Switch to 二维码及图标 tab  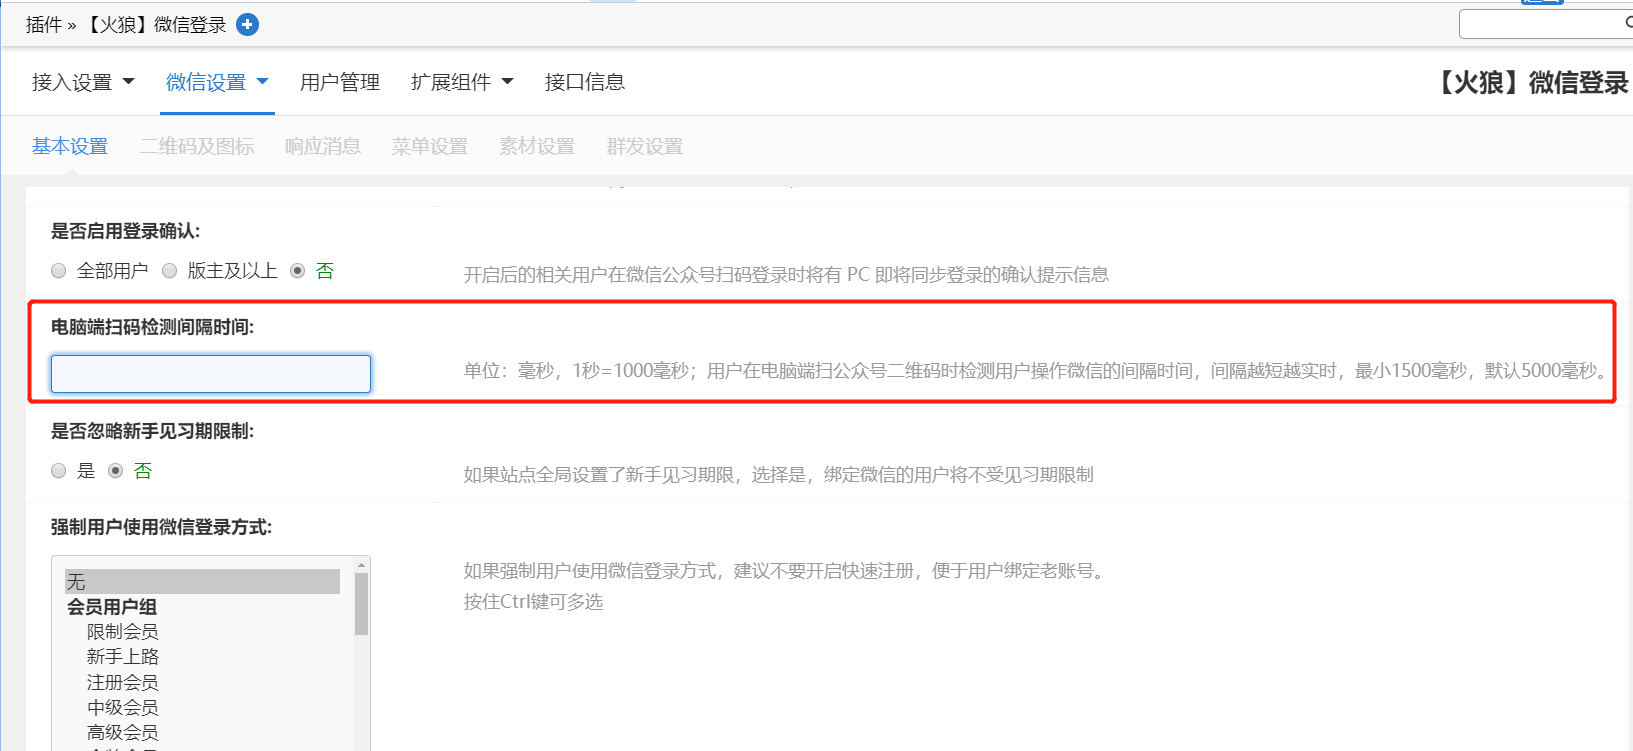click(x=197, y=146)
